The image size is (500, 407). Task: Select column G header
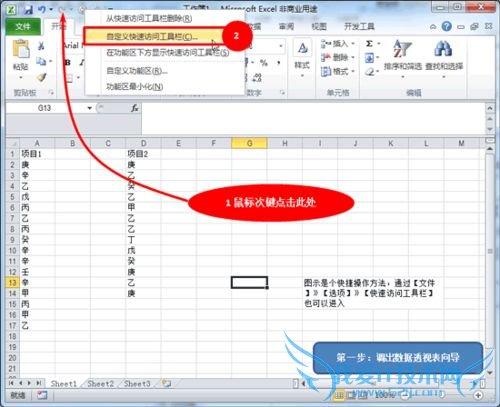[249, 143]
